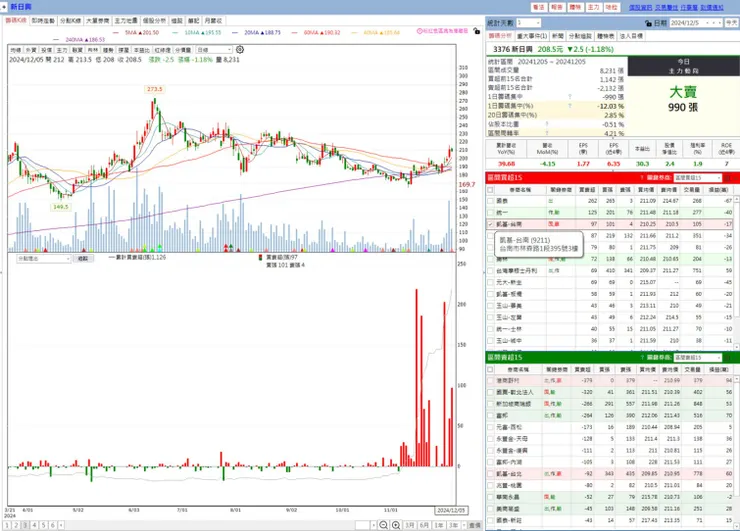Tick checkbox for 統一 in buy table
740x531 pixels.
pyautogui.click(x=490, y=213)
